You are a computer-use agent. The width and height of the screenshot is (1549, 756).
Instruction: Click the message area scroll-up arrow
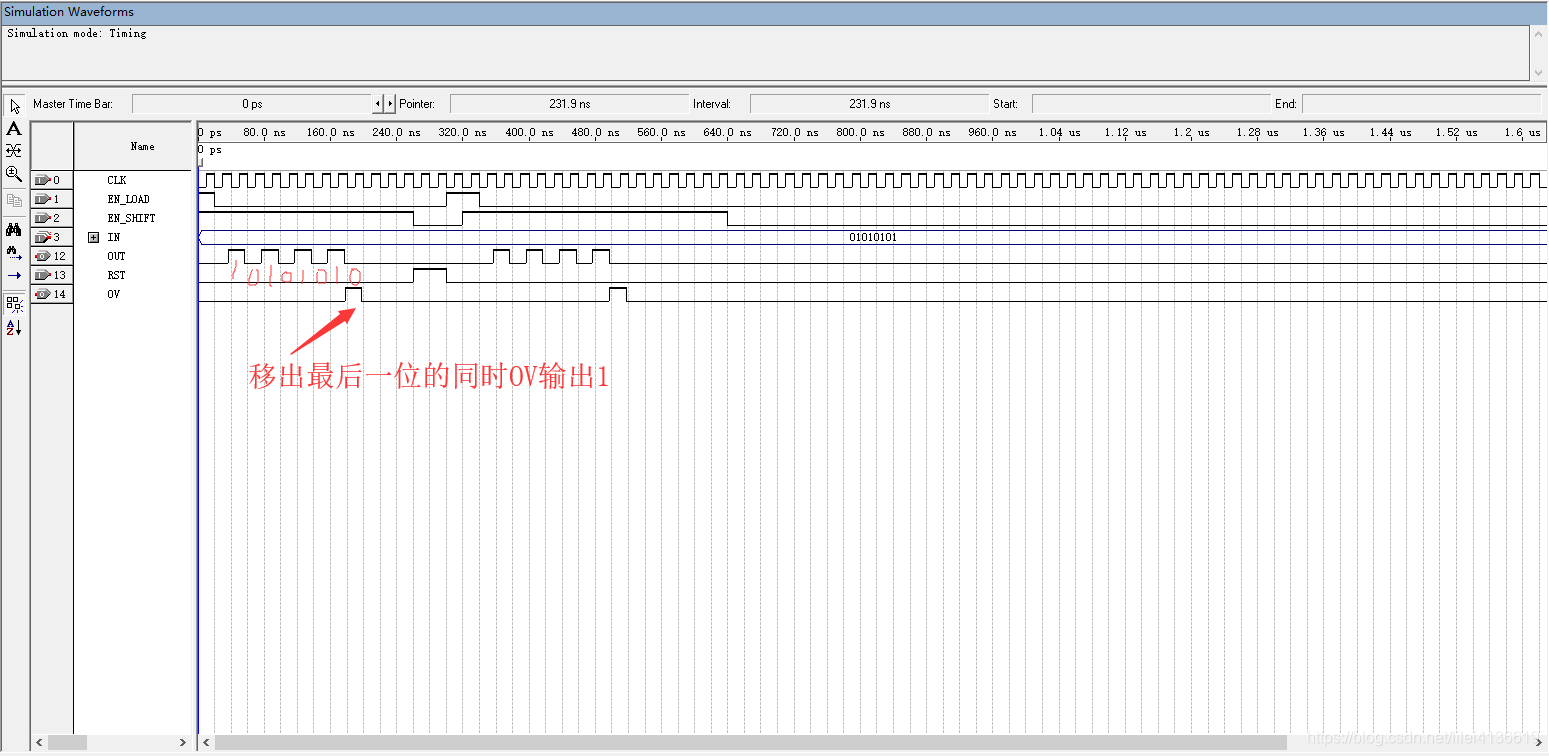click(1539, 33)
